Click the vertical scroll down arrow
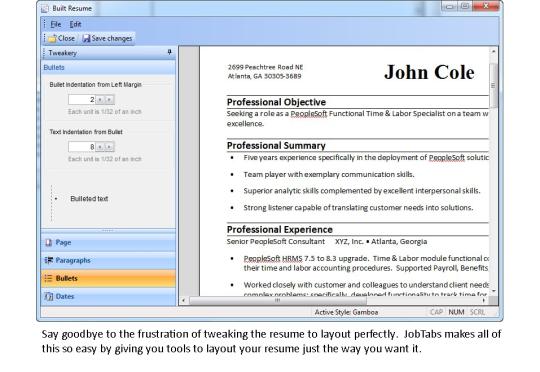540x372 pixels. 493,291
